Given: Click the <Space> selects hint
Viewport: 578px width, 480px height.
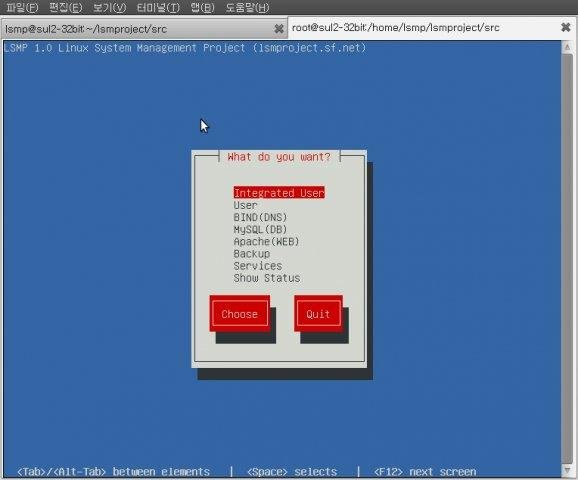Looking at the screenshot, I should tap(292, 472).
